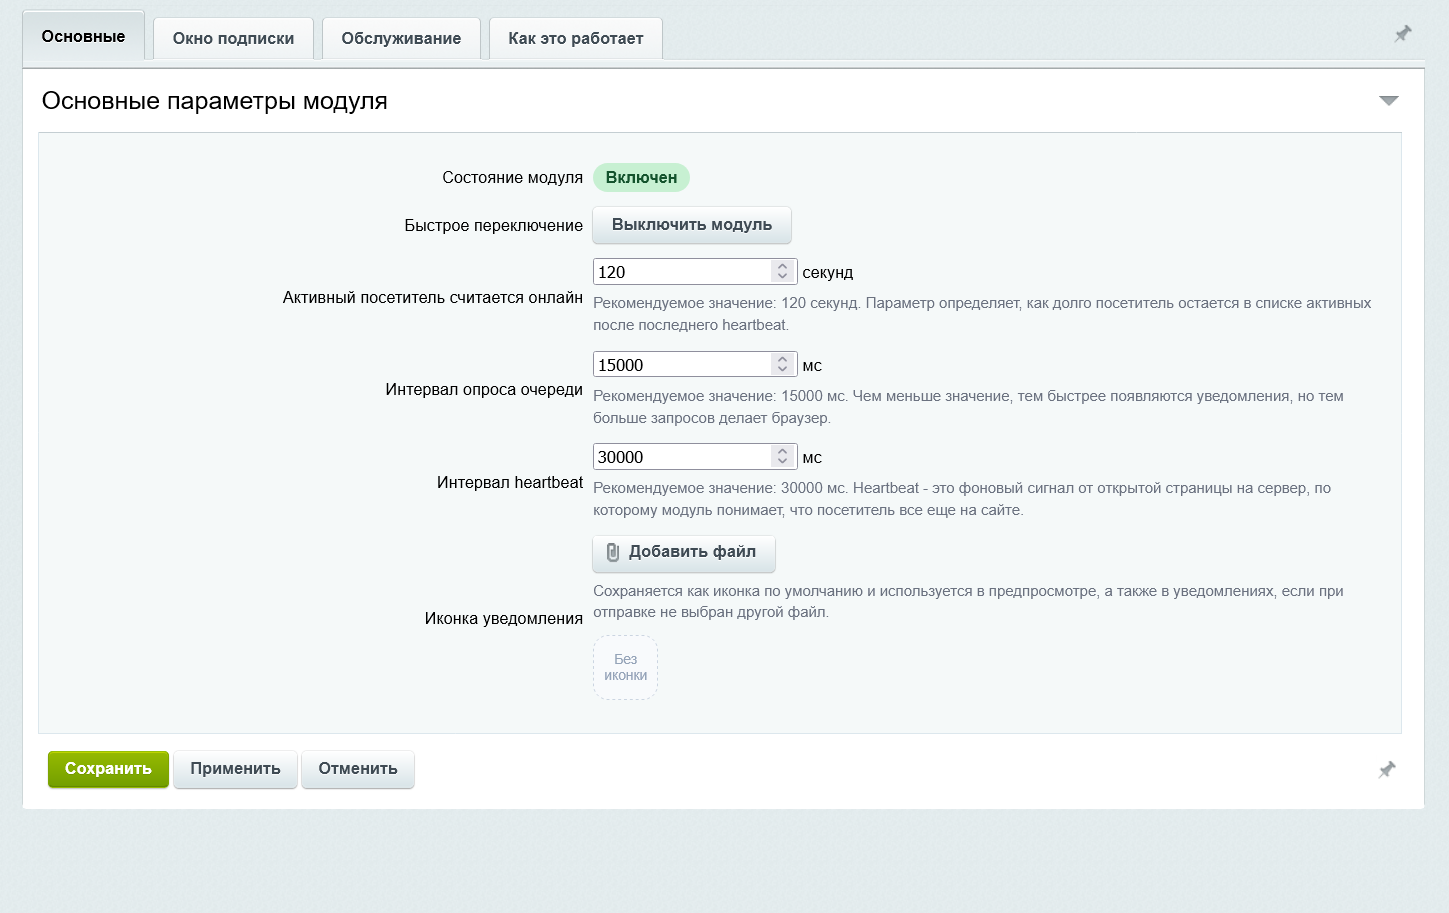Click the Применить button

(x=235, y=769)
